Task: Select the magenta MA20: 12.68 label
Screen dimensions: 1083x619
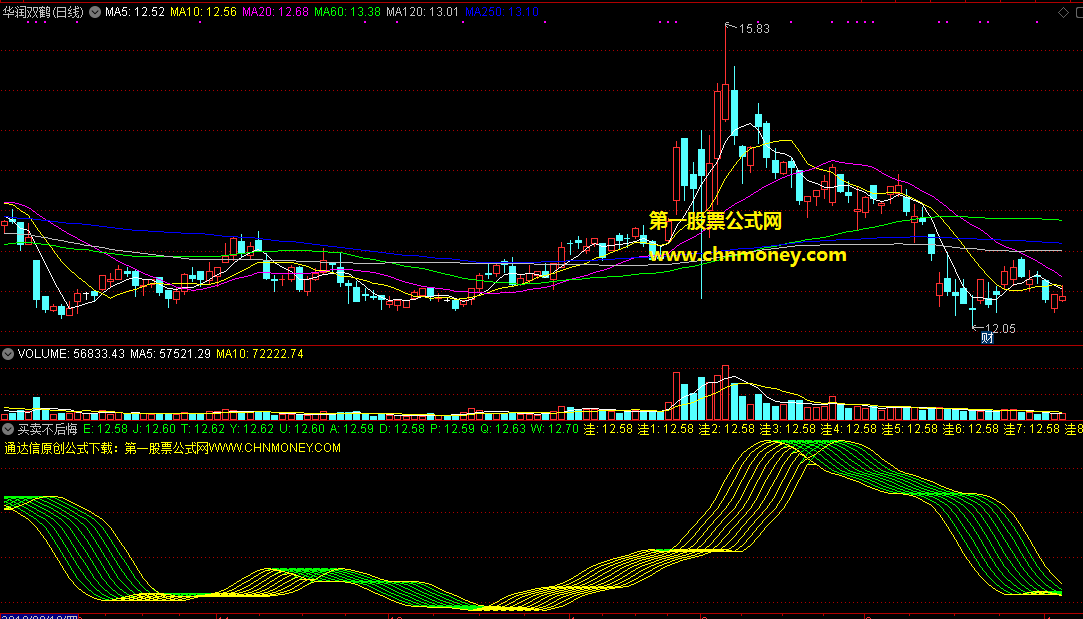Action: (276, 12)
